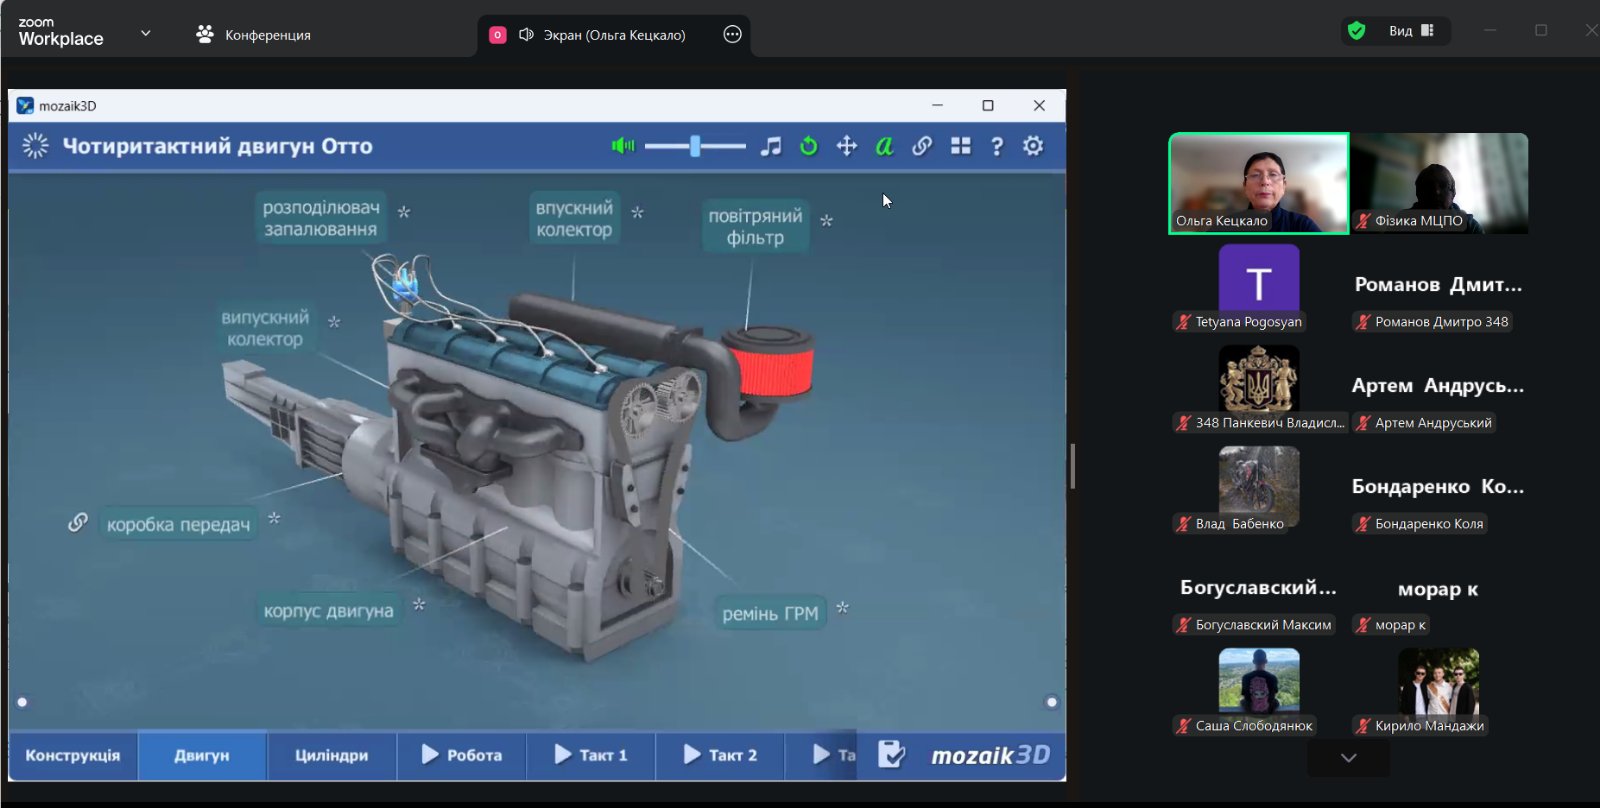The width and height of the screenshot is (1600, 808).
Task: Open the mozaik3D settings gear
Action: [x=1033, y=146]
